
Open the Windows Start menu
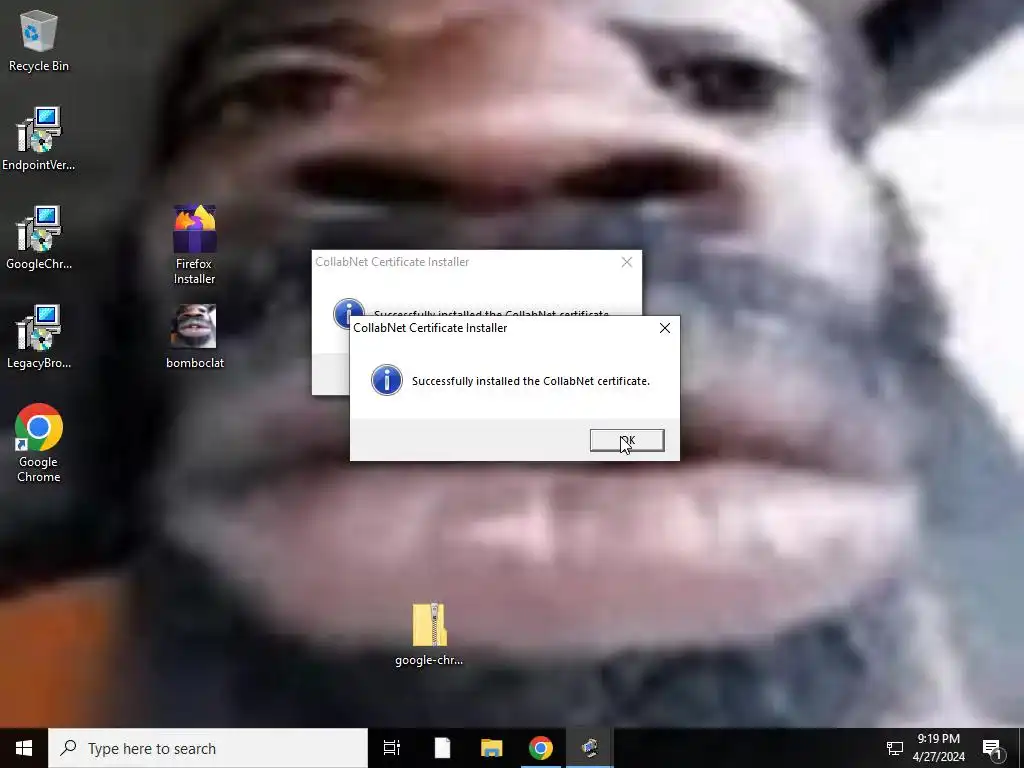point(24,748)
